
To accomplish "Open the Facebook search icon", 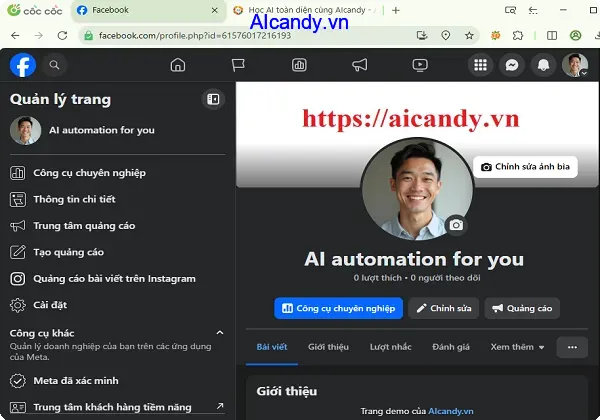I will 54,65.
